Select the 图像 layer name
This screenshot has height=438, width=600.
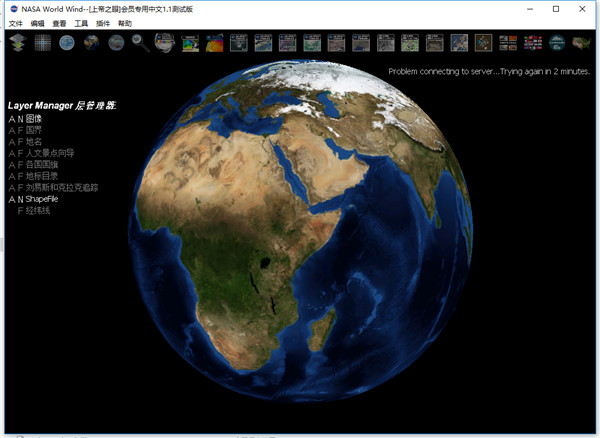(34, 119)
